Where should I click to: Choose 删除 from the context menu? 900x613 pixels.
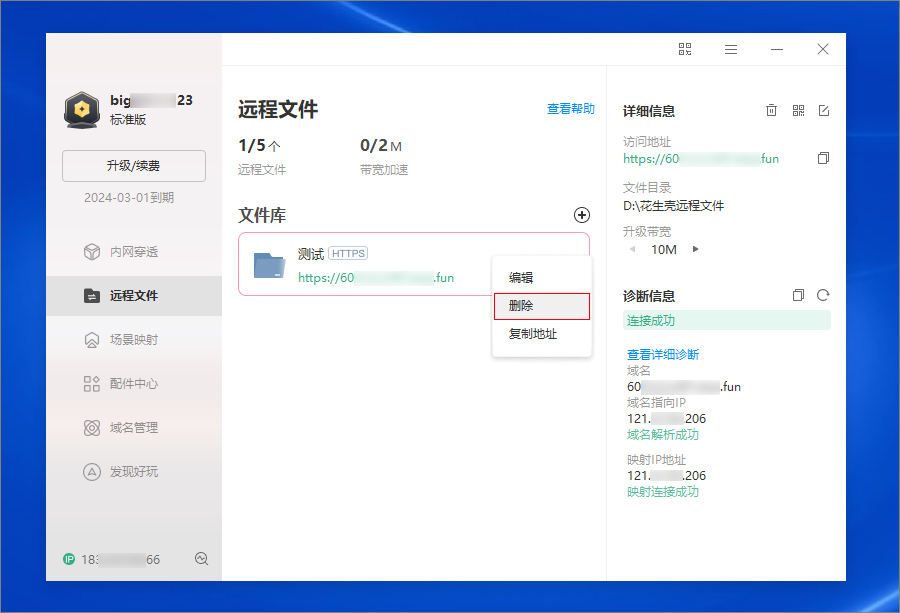[x=541, y=306]
